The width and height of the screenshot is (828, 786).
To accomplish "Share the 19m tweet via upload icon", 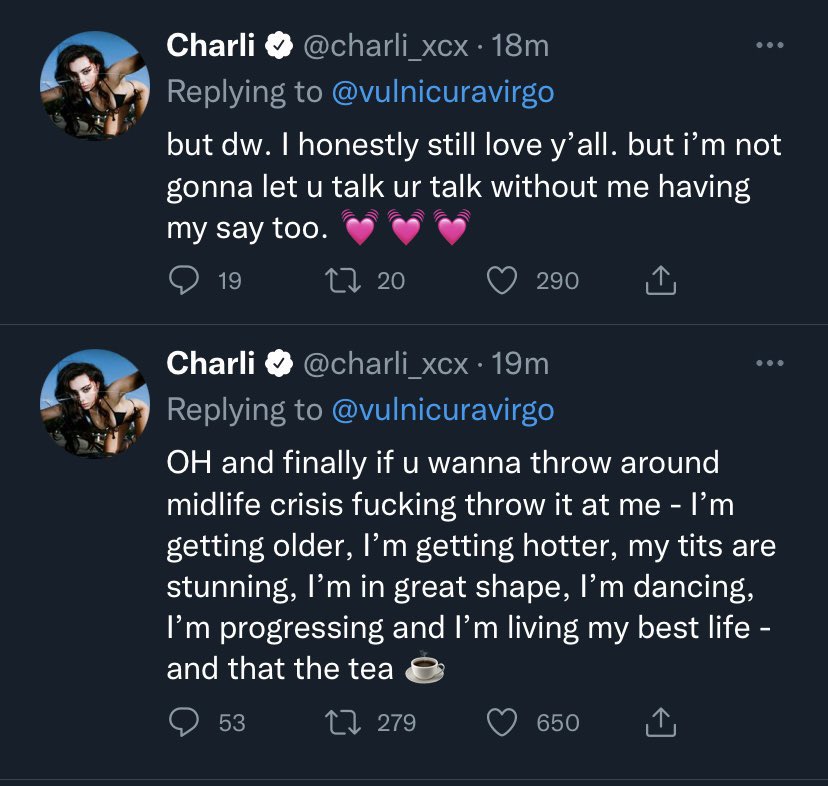I will point(659,722).
